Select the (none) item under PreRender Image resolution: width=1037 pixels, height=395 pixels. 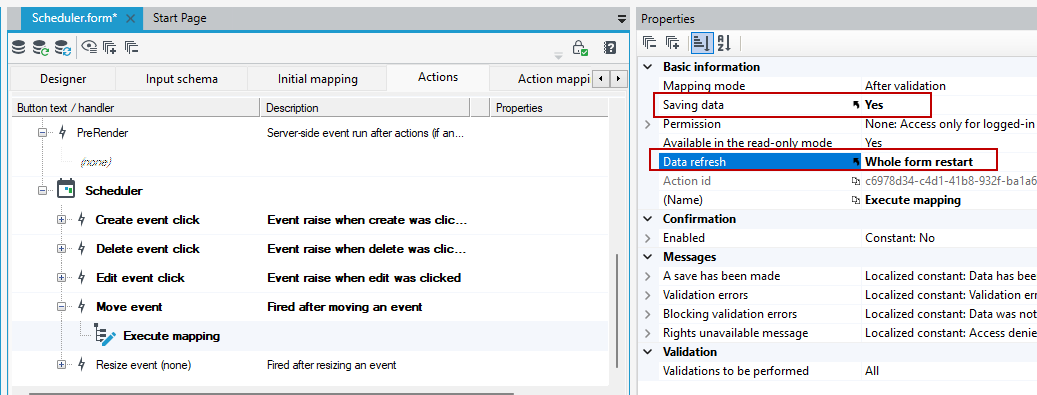(95, 161)
